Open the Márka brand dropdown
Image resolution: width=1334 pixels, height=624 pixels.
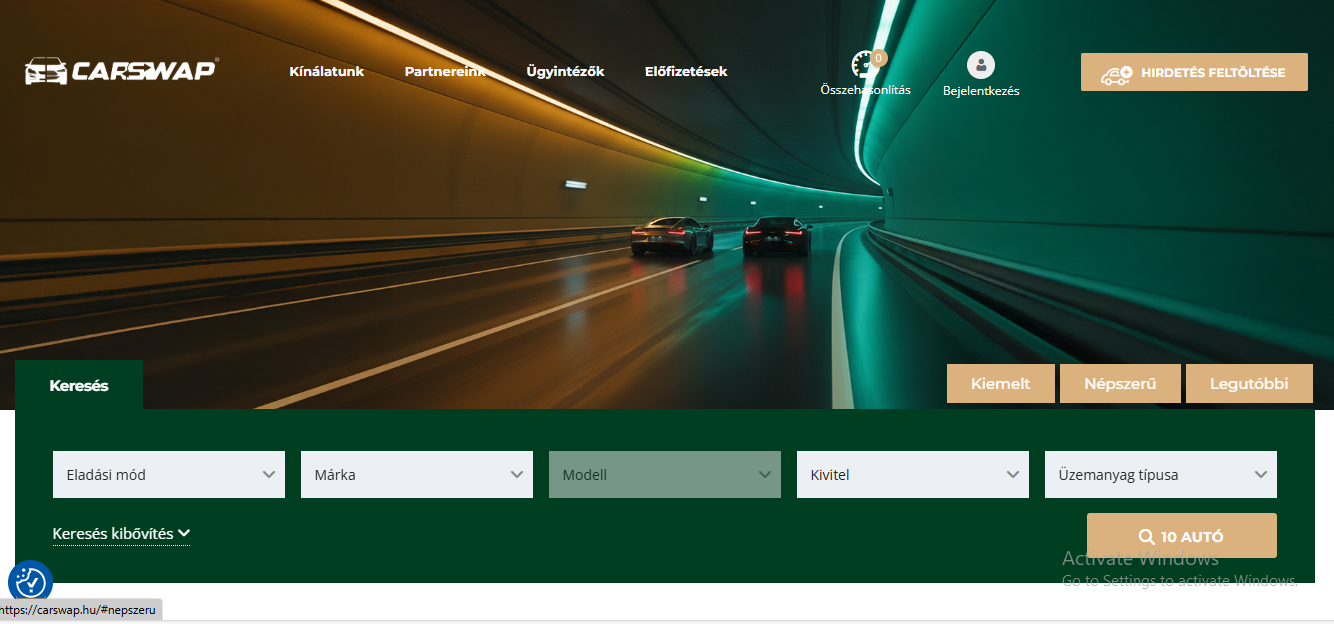417,475
